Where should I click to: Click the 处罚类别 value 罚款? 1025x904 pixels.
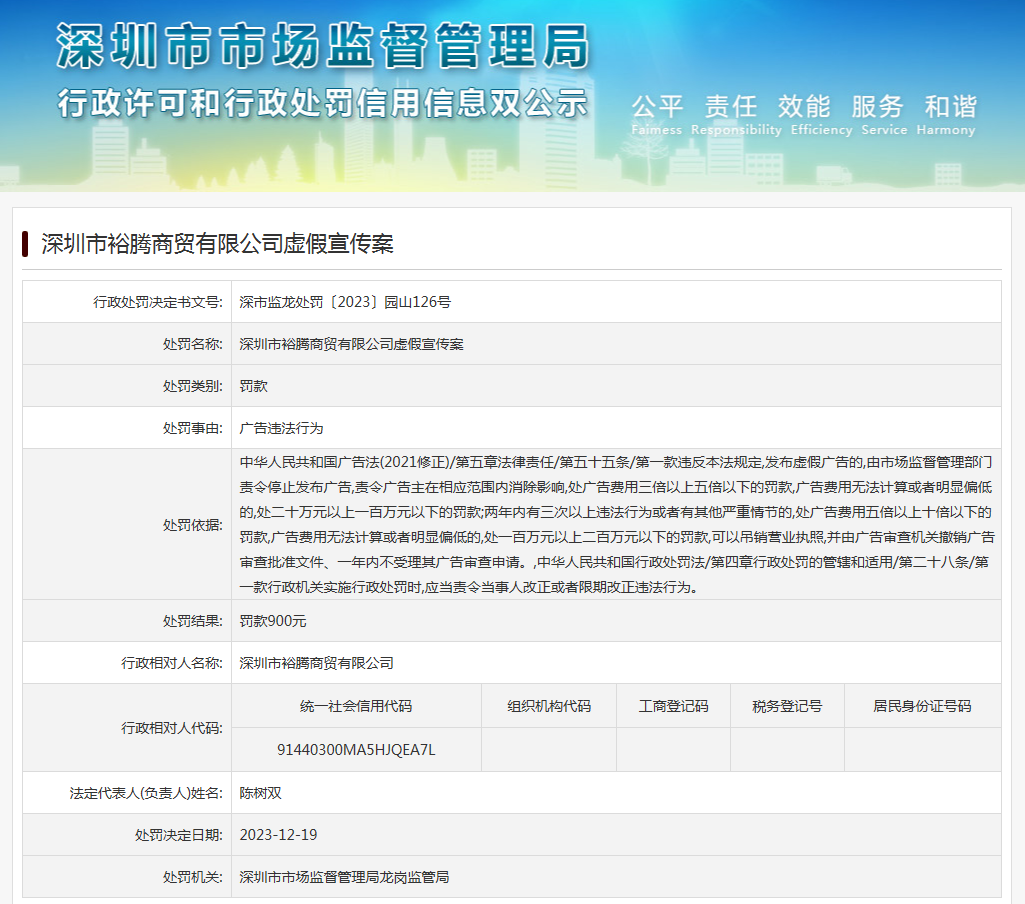tap(253, 386)
